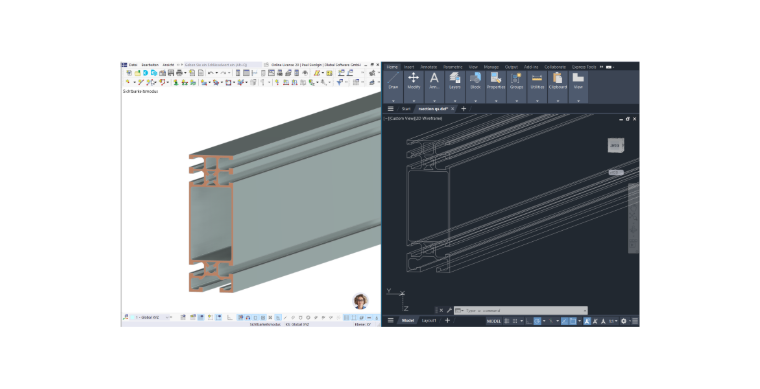Open the Workspace Switching gear in AutoCAD status bar
The height and width of the screenshot is (389, 760).
(x=623, y=321)
